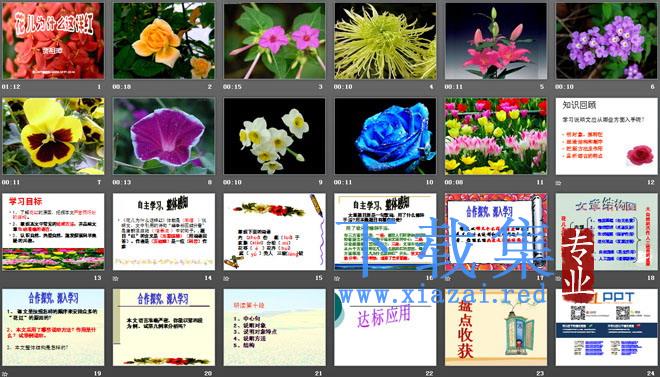This screenshot has width=660, height=377.
Task: Select the 盘点收获 slide 23
Action: 496,327
